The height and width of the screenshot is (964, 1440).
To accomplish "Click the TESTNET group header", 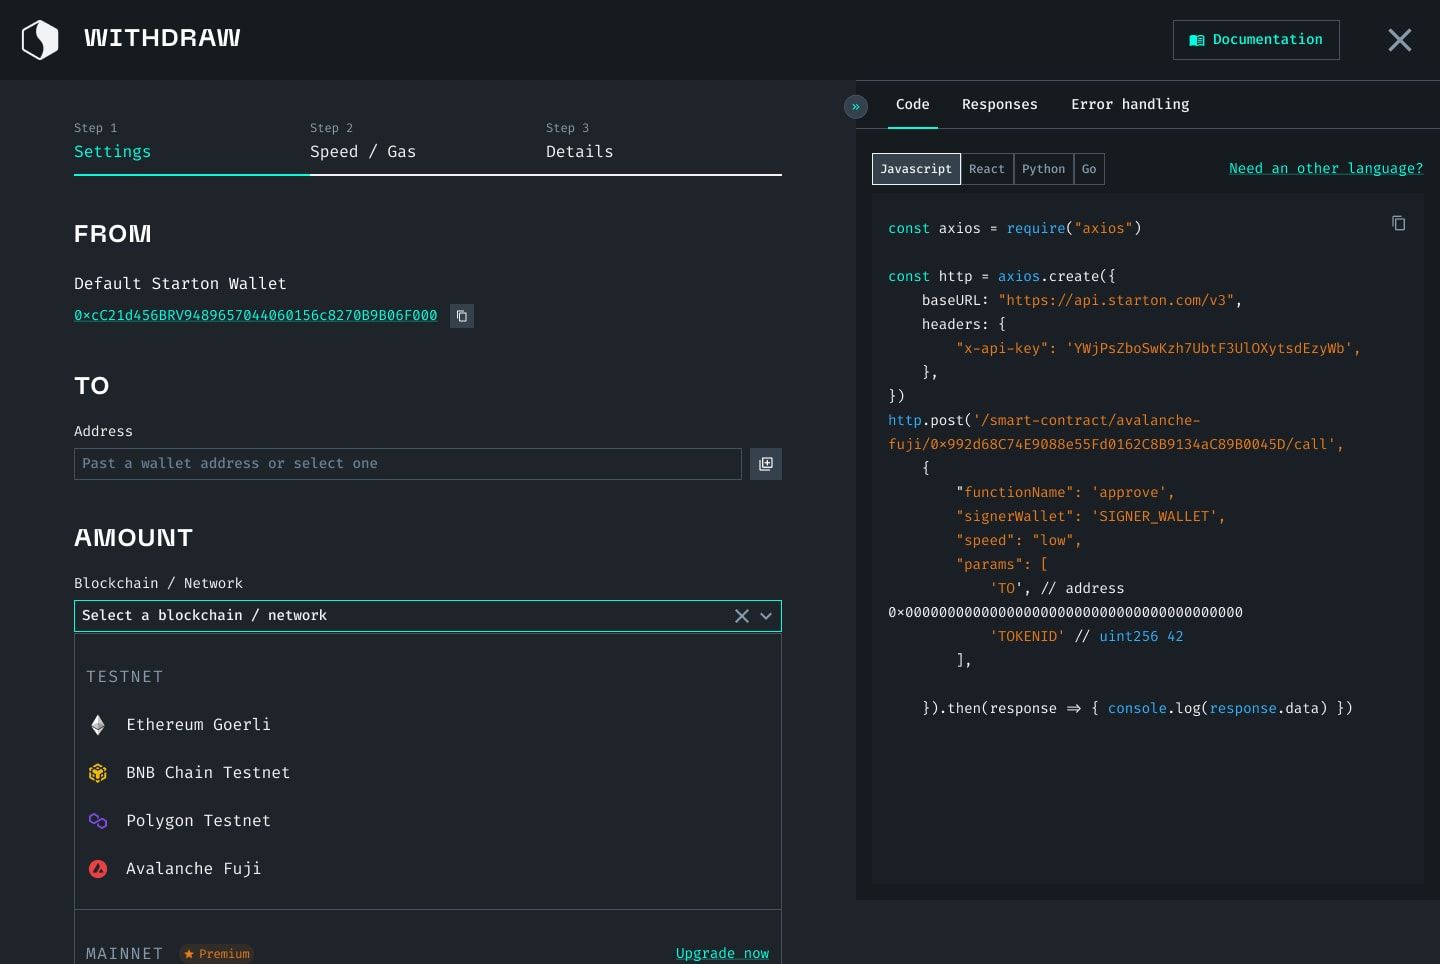I will click(x=124, y=677).
